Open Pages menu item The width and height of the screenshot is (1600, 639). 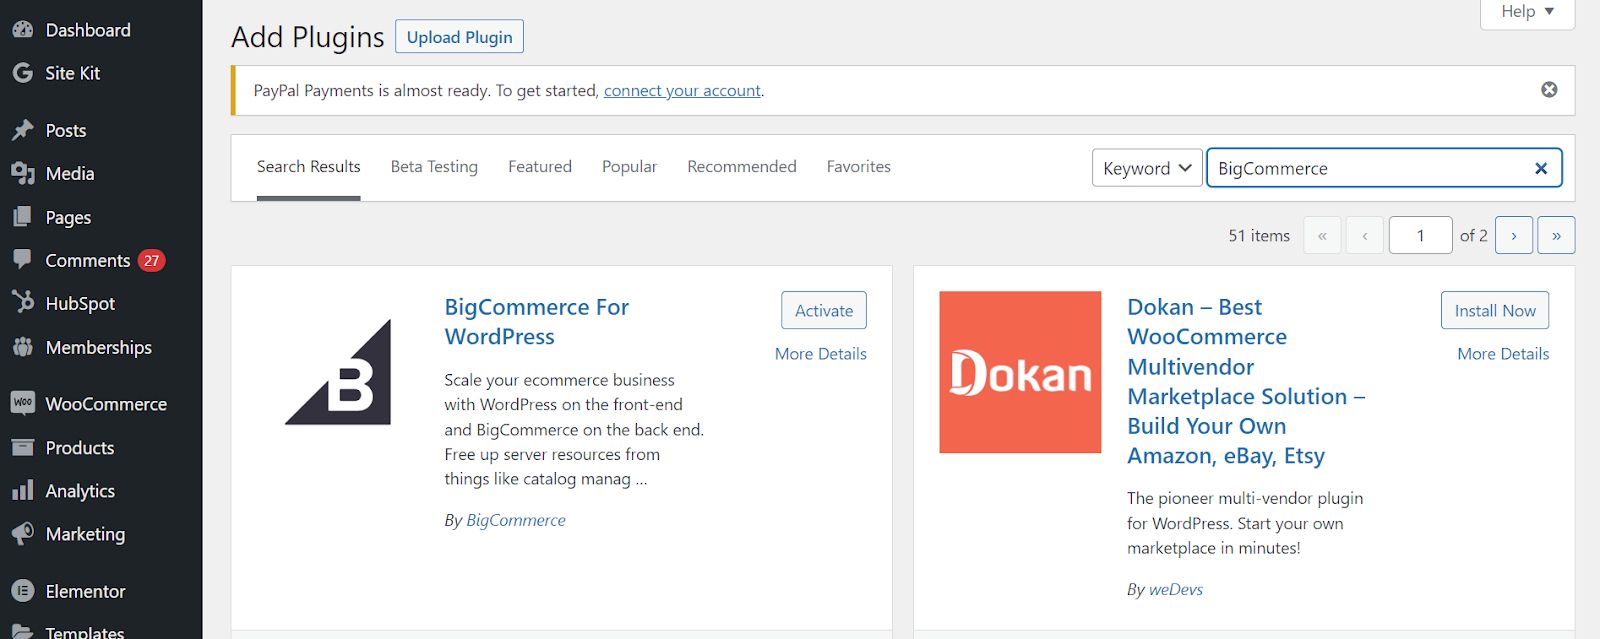click(x=68, y=217)
